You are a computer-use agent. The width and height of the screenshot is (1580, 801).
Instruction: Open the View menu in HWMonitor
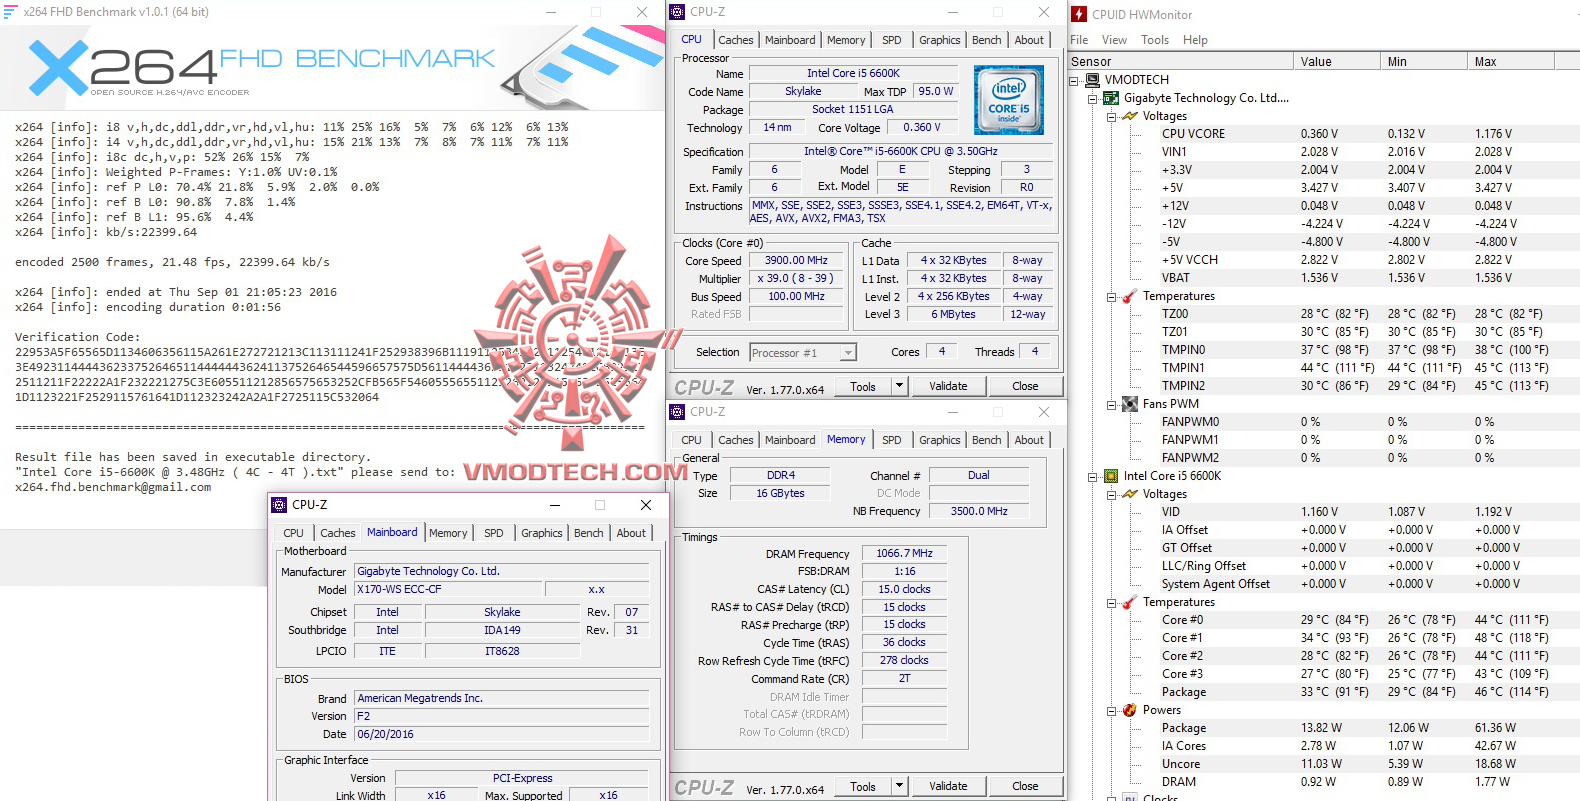tap(1114, 40)
